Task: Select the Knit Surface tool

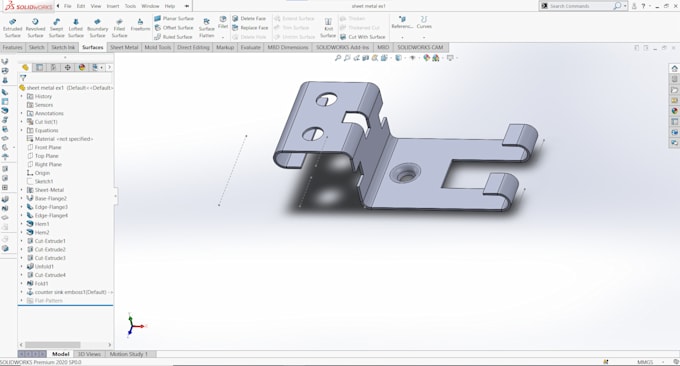Action: point(328,28)
